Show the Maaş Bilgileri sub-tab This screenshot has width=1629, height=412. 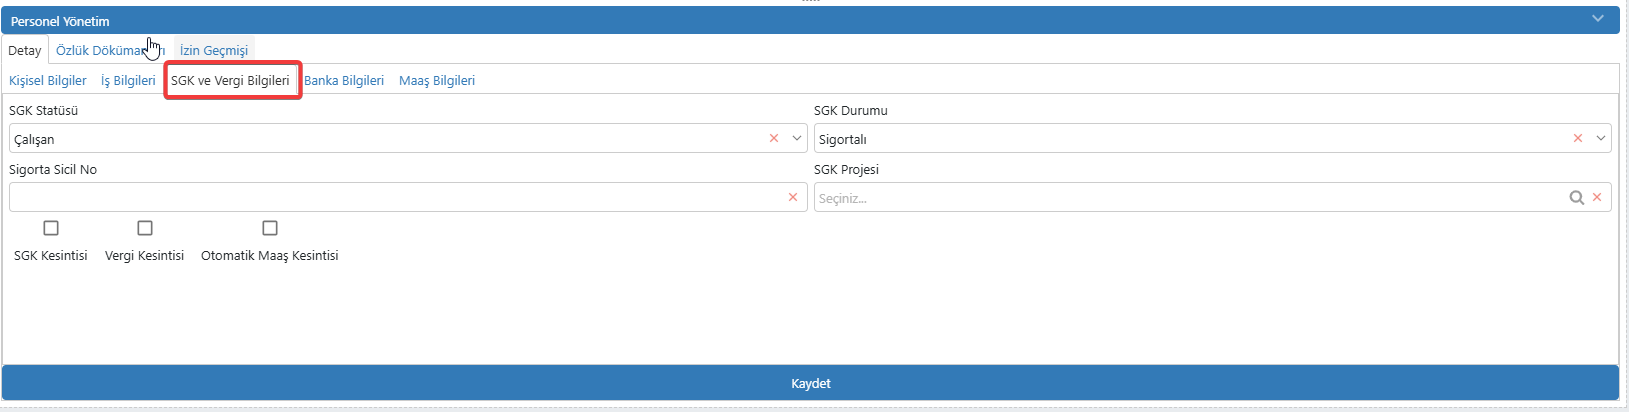coord(437,80)
